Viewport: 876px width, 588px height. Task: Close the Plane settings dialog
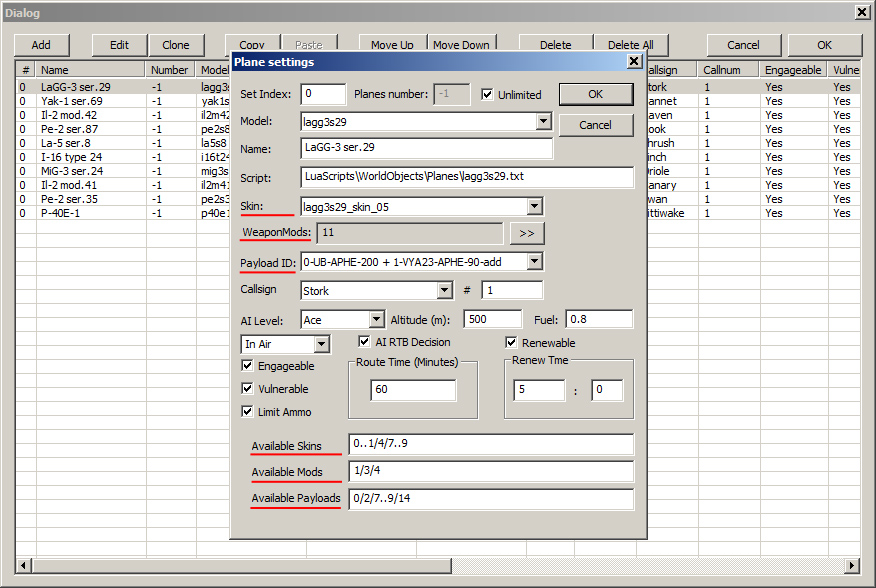coord(634,61)
